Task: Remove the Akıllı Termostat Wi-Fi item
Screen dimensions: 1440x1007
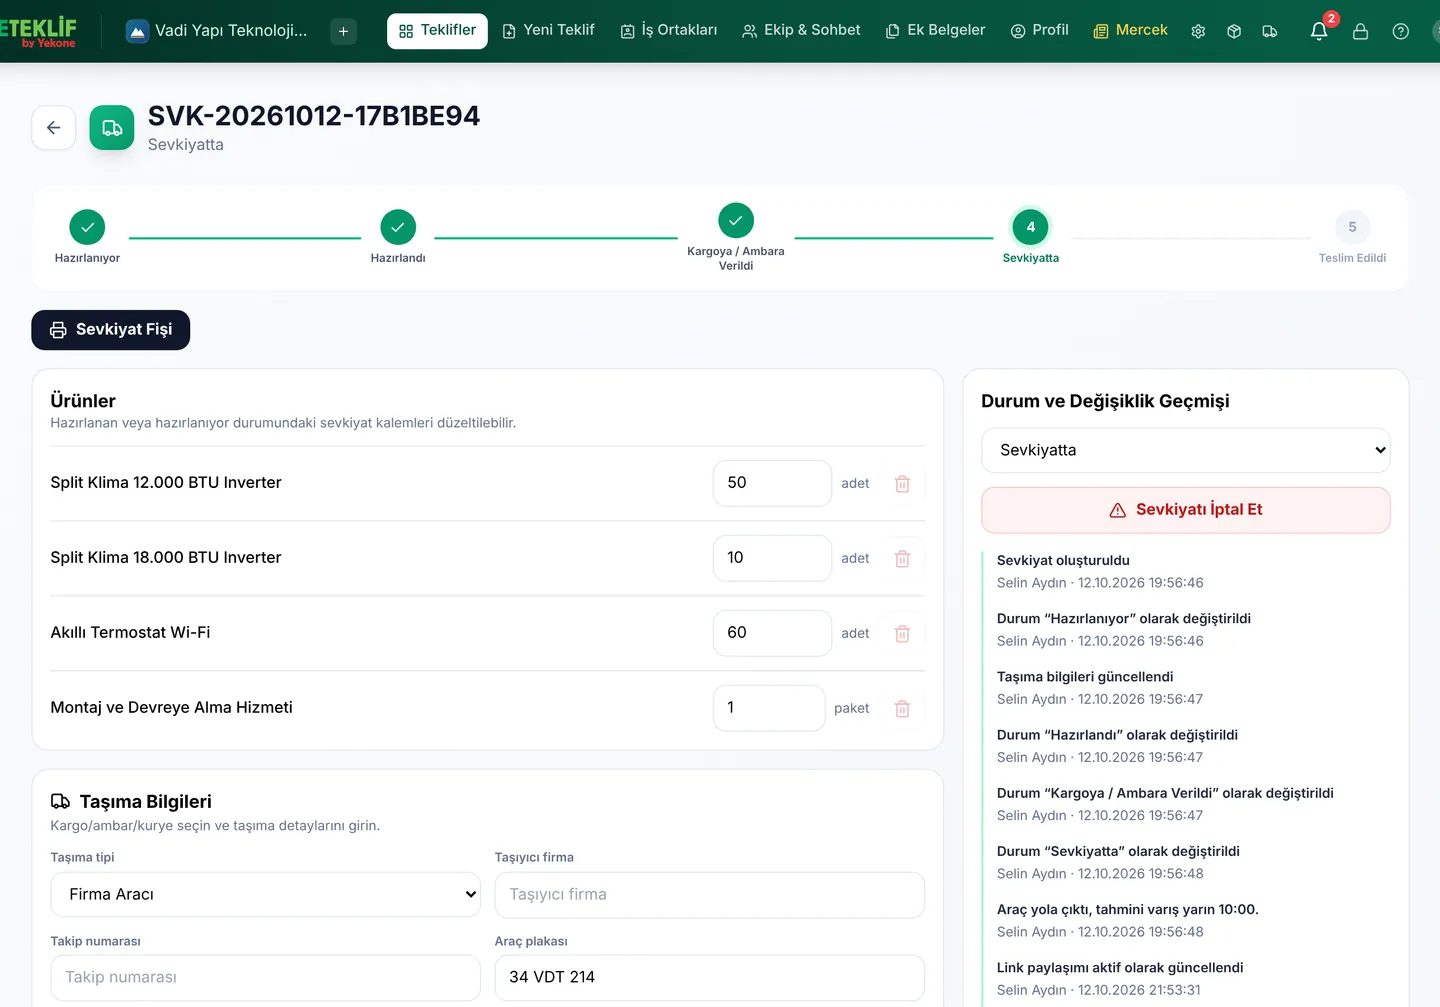Action: (x=902, y=634)
